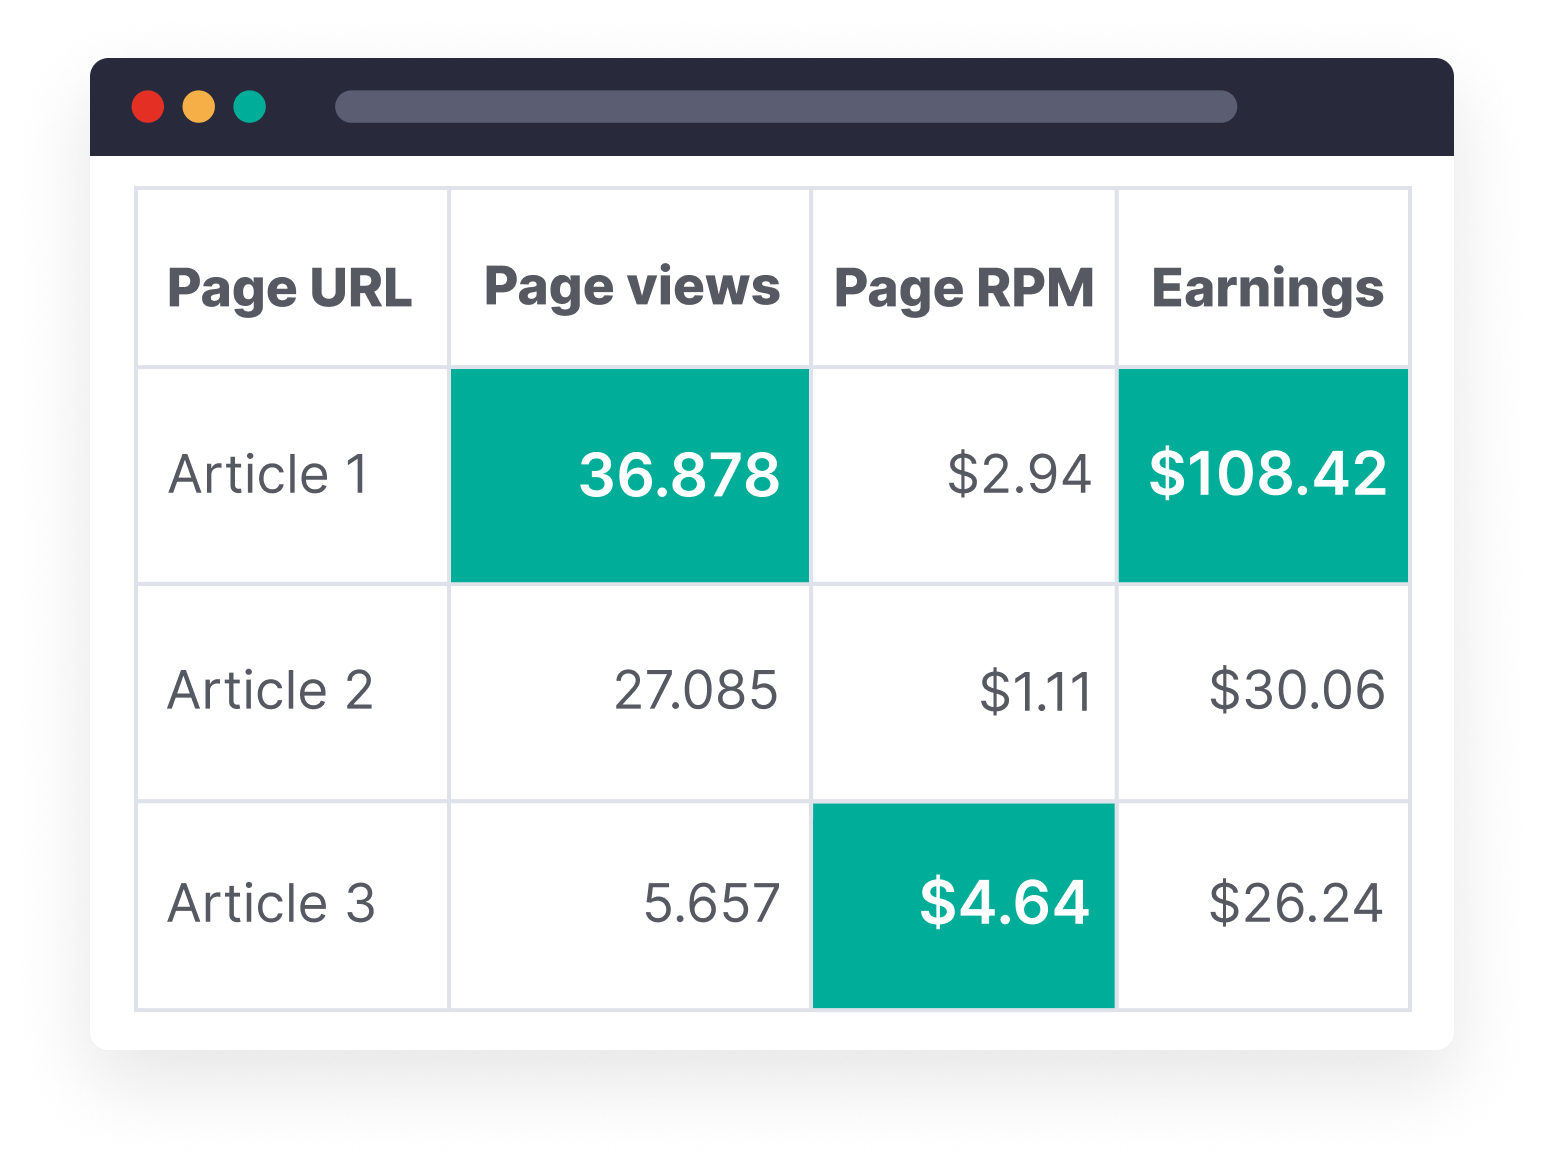This screenshot has height=1172, width=1544.
Task: Sort by the Page views column header
Action: click(x=631, y=287)
